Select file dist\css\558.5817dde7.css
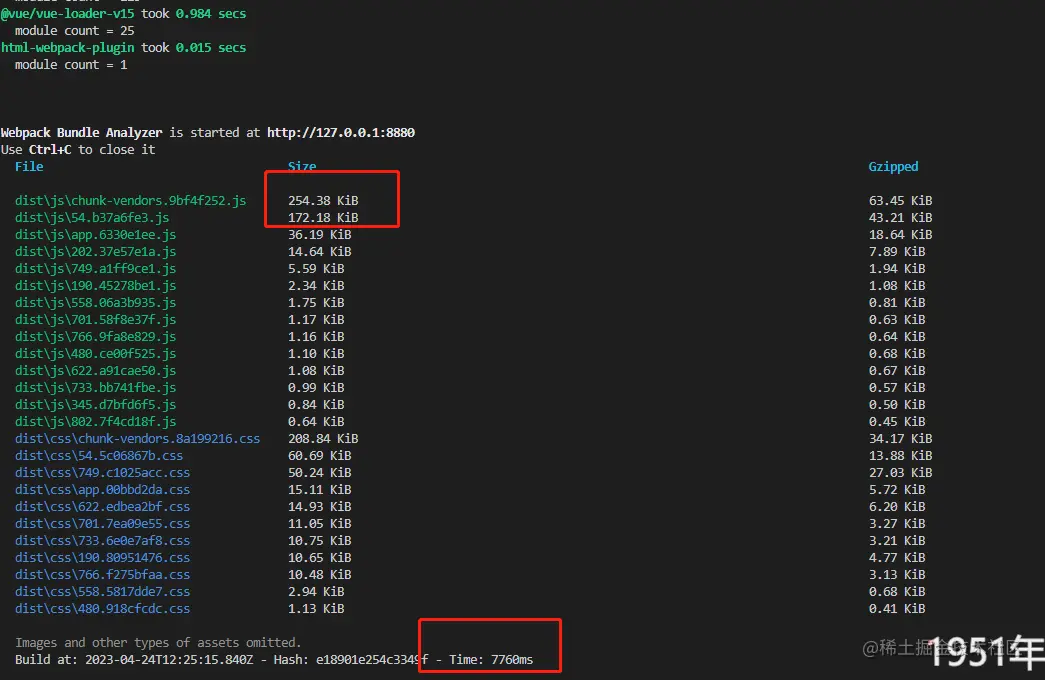1045x680 pixels. click(x=103, y=592)
